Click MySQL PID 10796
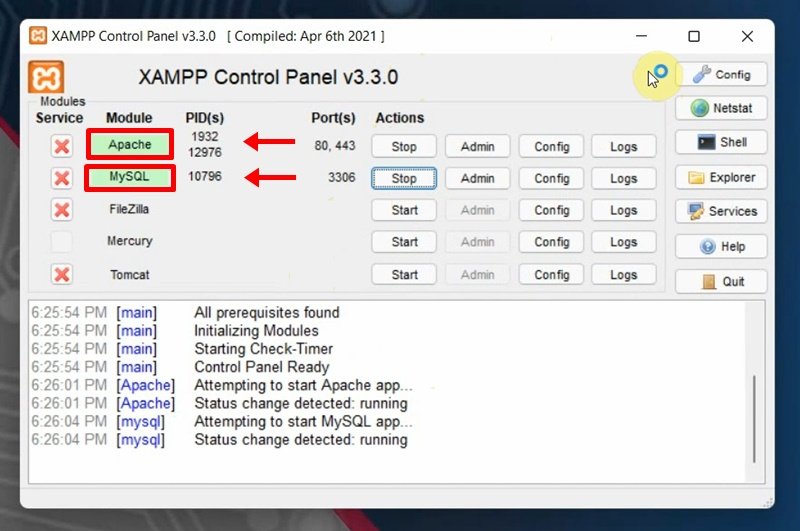The width and height of the screenshot is (800, 531). (205, 176)
